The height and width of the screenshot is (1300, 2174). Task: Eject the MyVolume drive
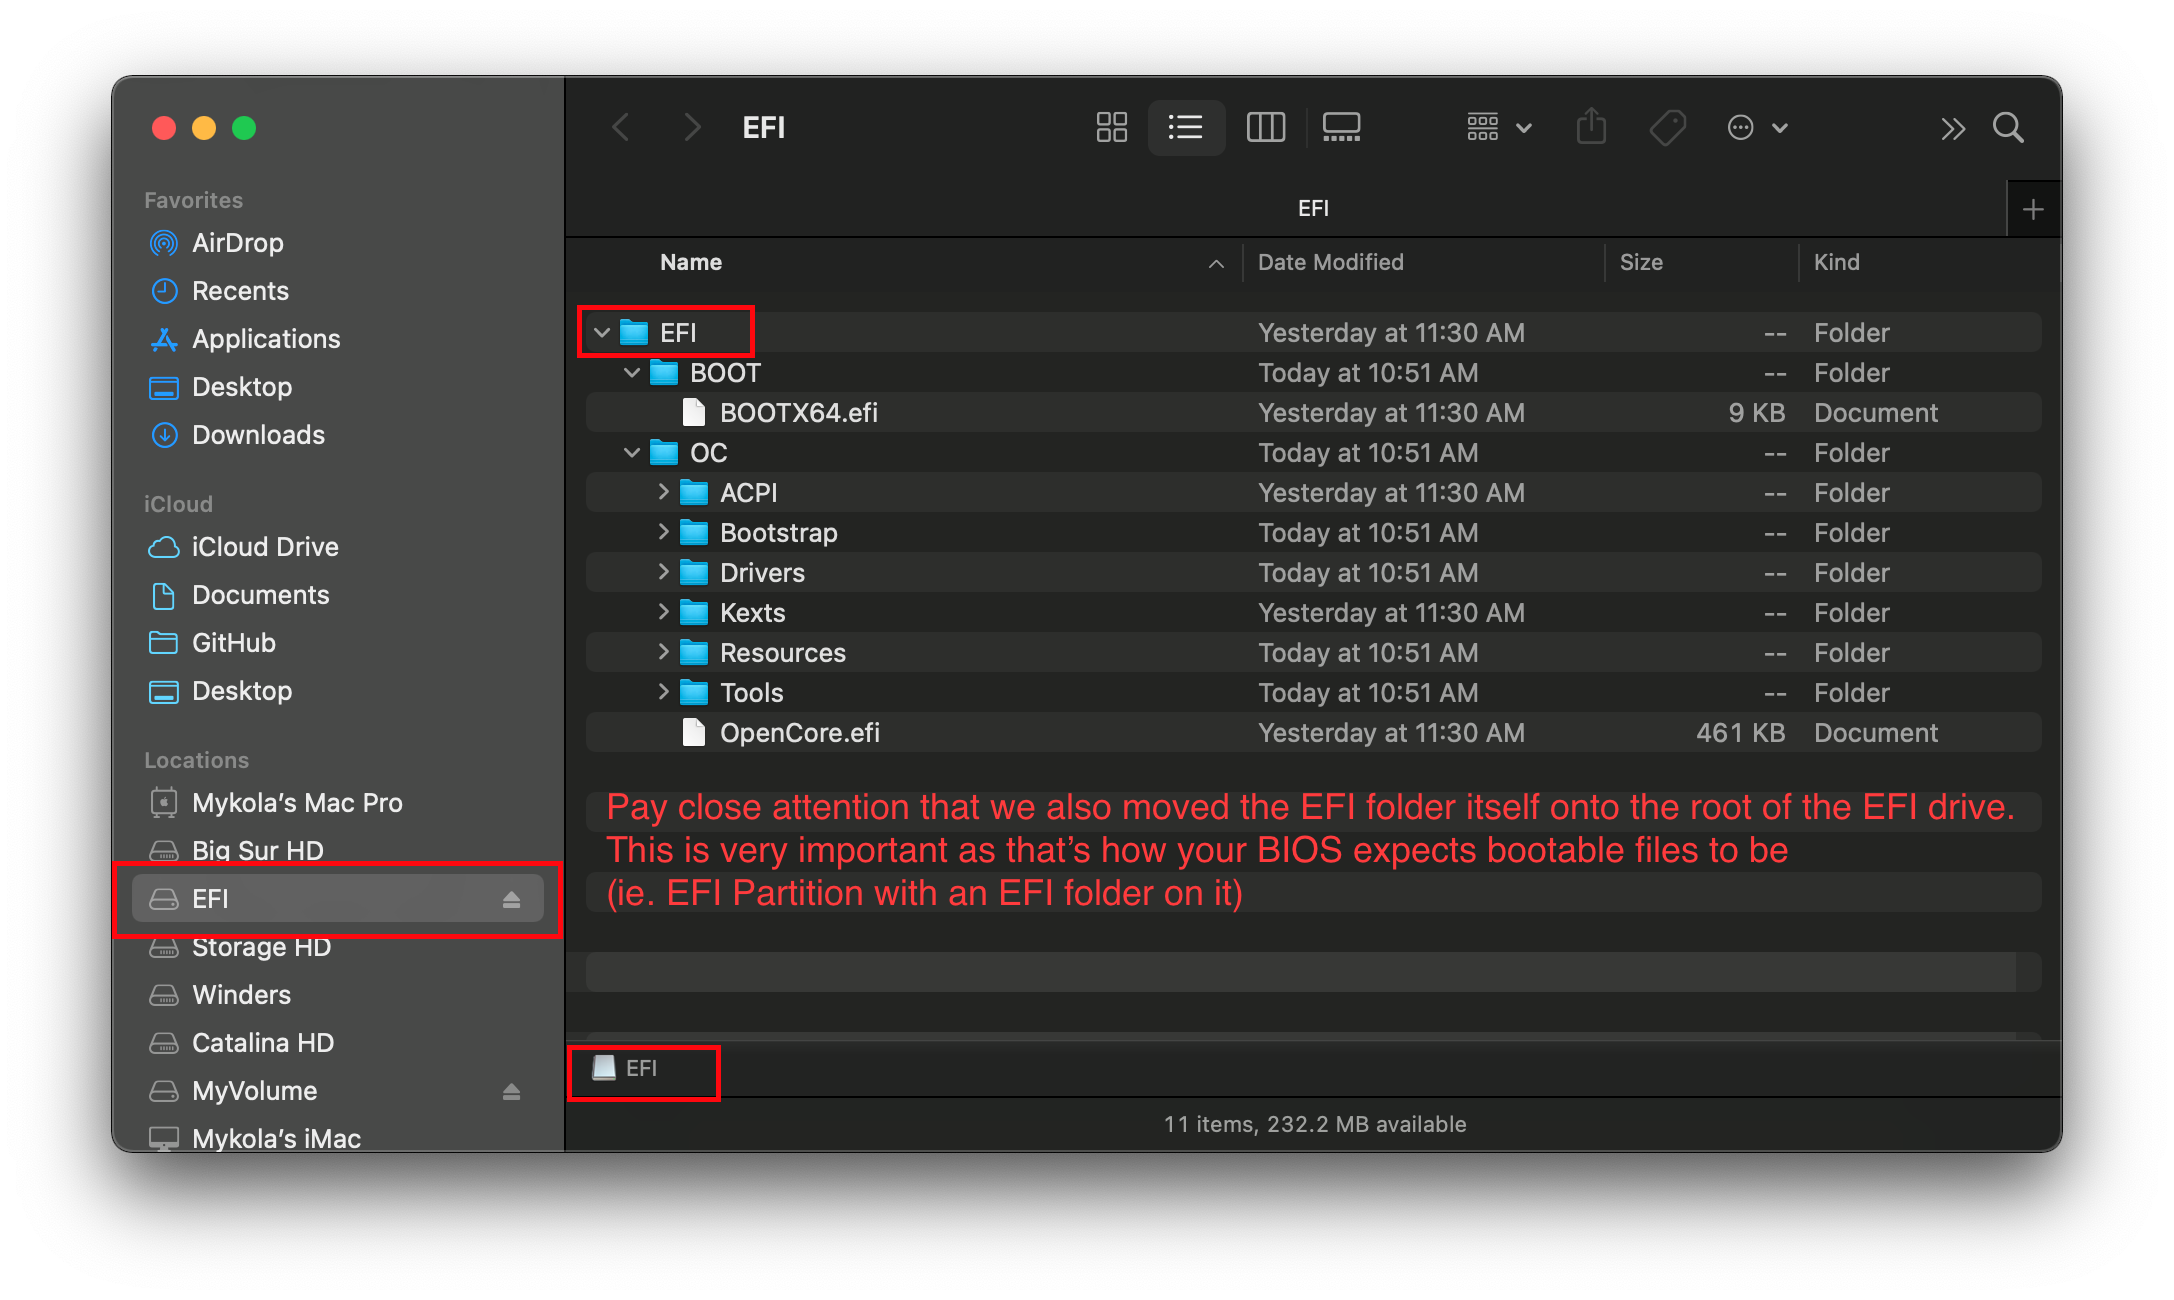click(x=511, y=1091)
